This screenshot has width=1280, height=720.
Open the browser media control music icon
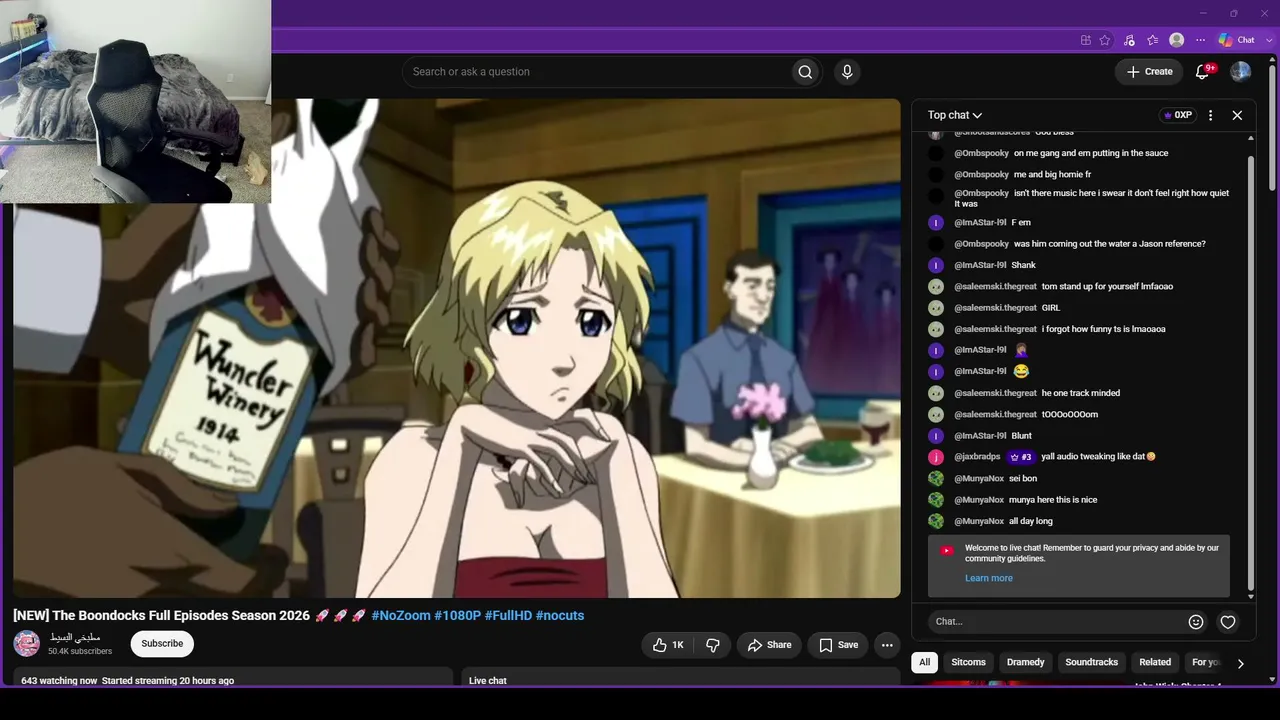tap(1129, 40)
